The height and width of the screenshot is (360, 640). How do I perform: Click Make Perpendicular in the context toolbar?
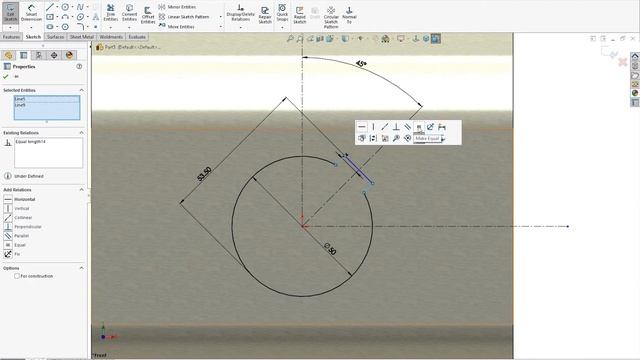(396, 127)
